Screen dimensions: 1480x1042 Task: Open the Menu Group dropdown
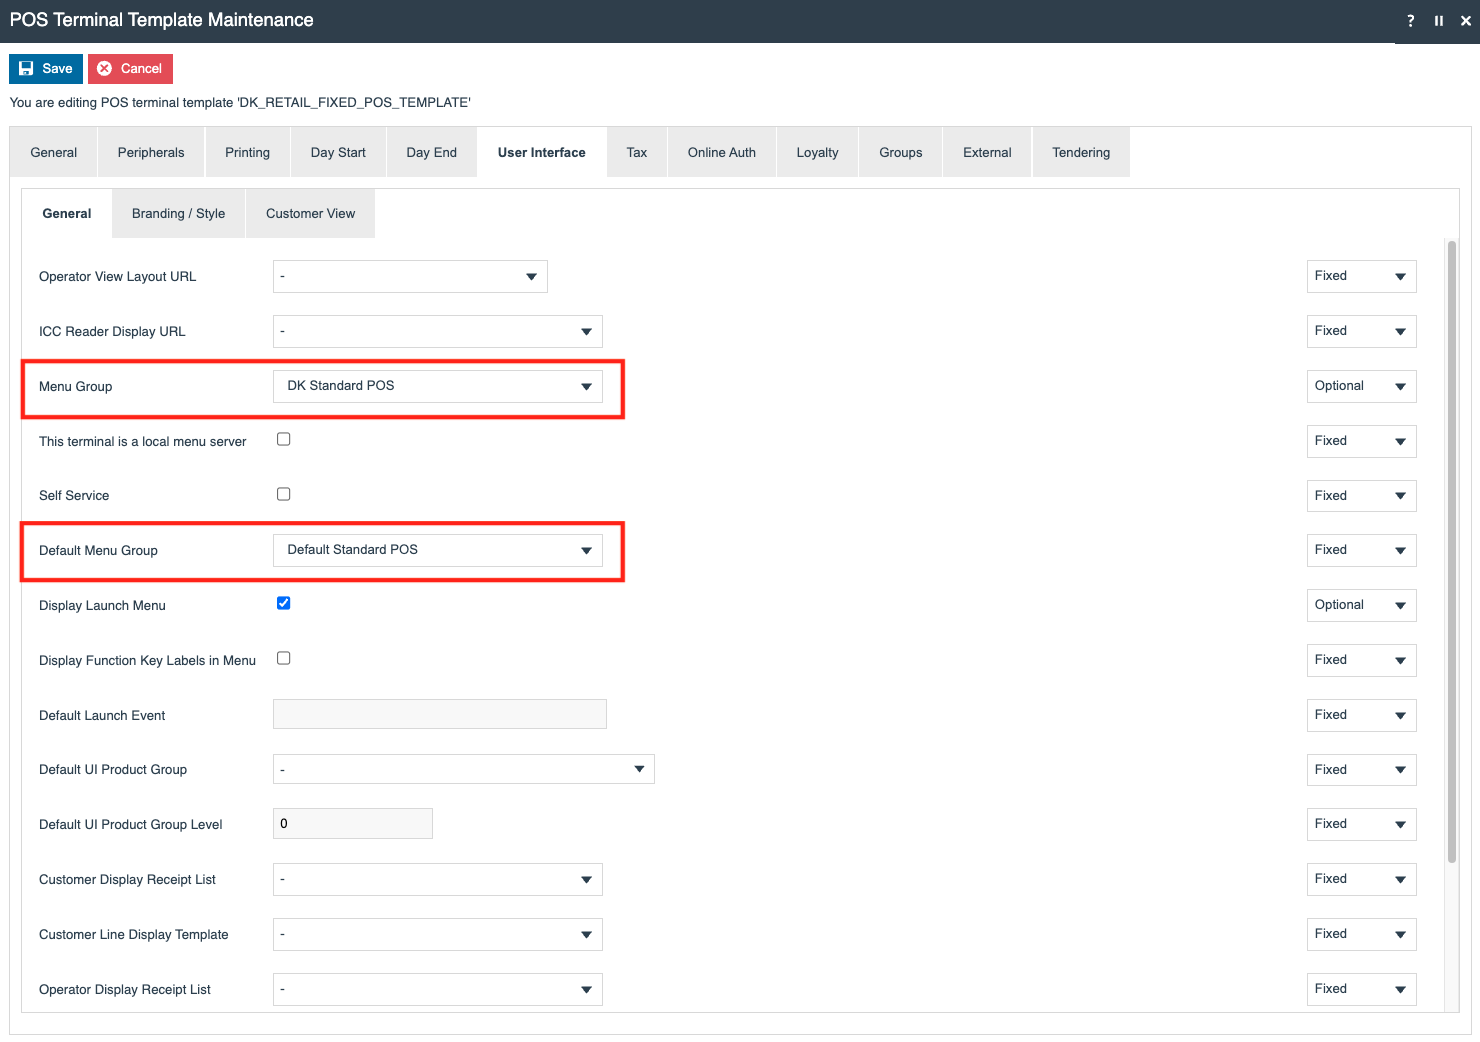point(438,386)
